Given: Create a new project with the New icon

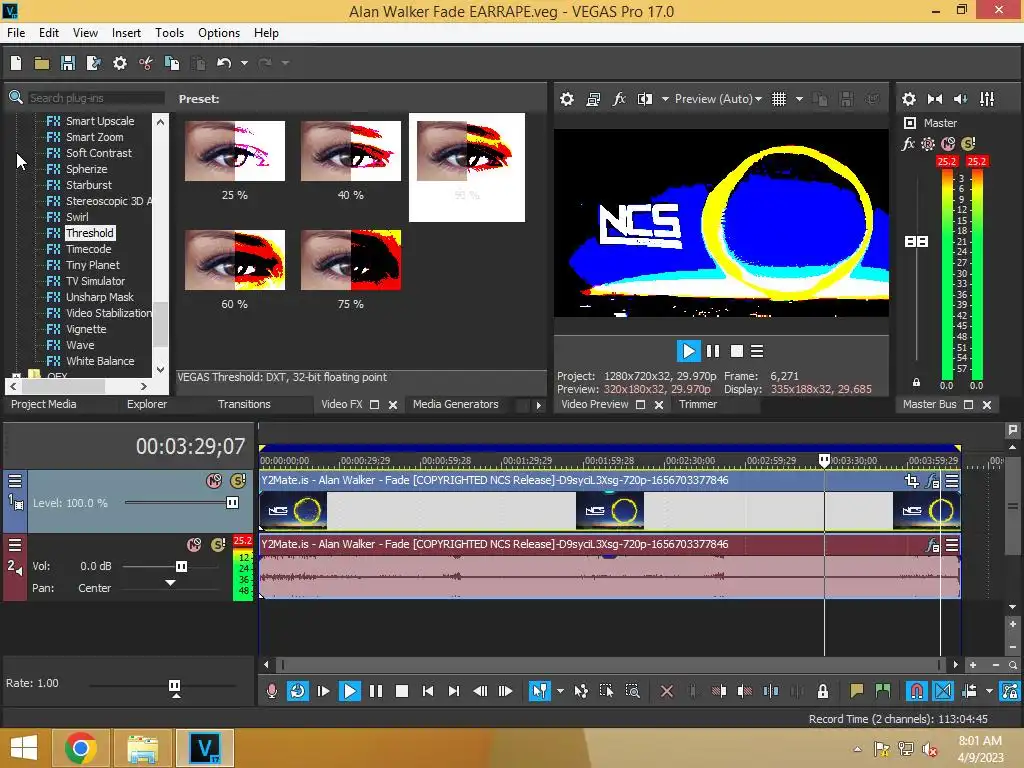Looking at the screenshot, I should pos(16,63).
